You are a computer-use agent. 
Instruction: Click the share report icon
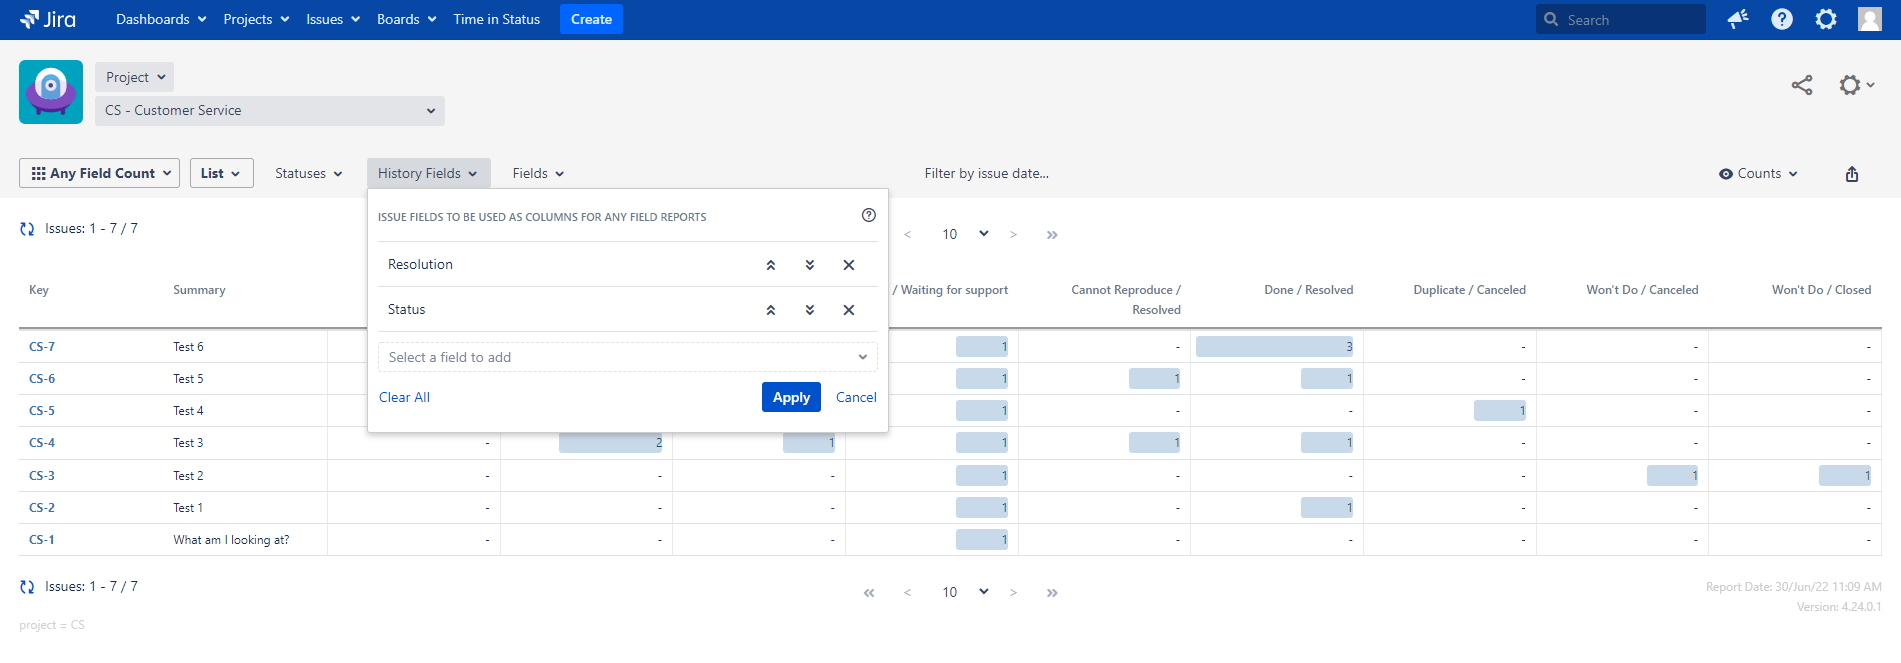(1801, 86)
